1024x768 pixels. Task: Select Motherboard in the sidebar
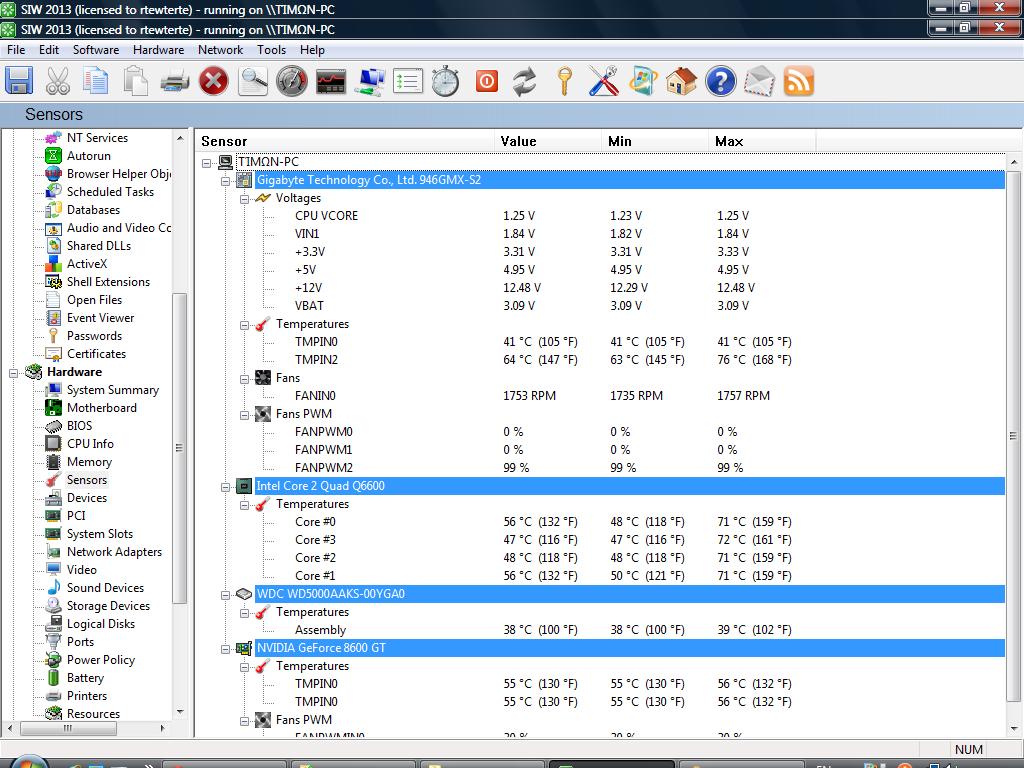(x=101, y=408)
